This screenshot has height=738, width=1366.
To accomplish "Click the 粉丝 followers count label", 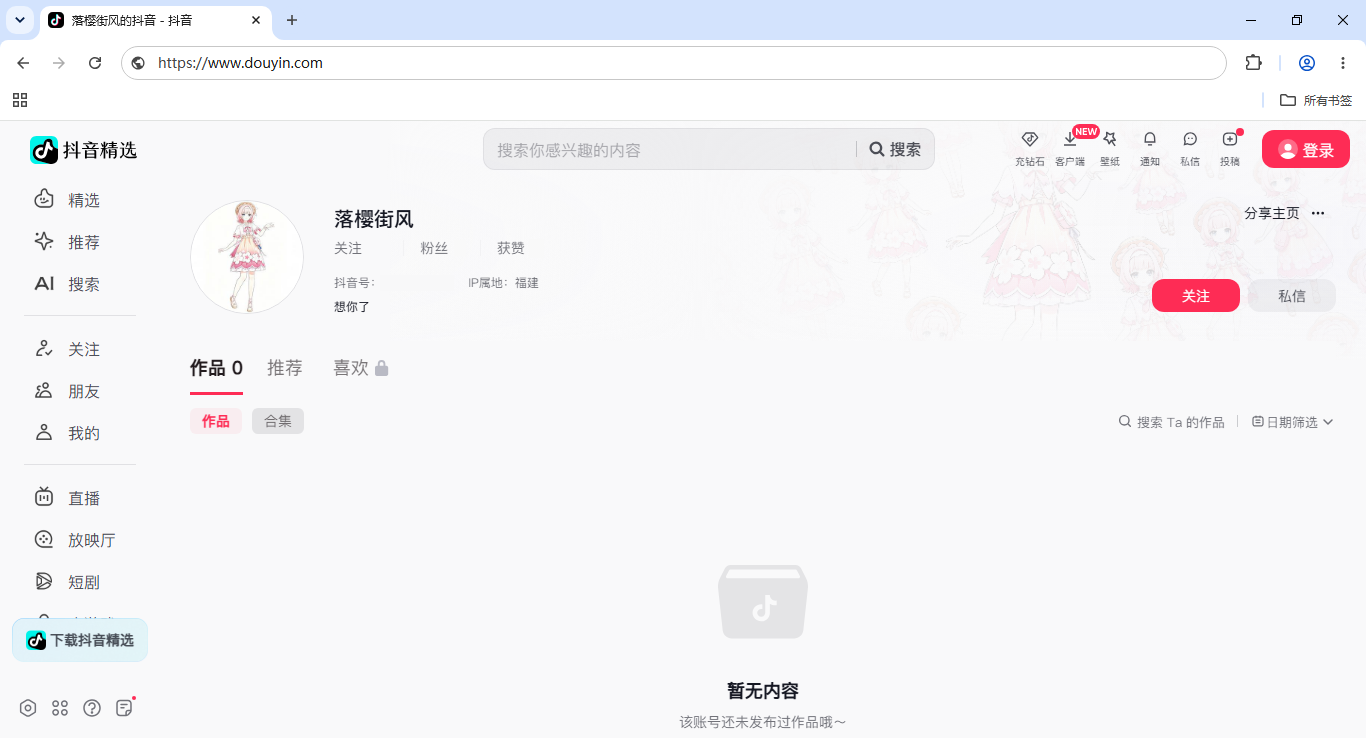I will tap(434, 248).
